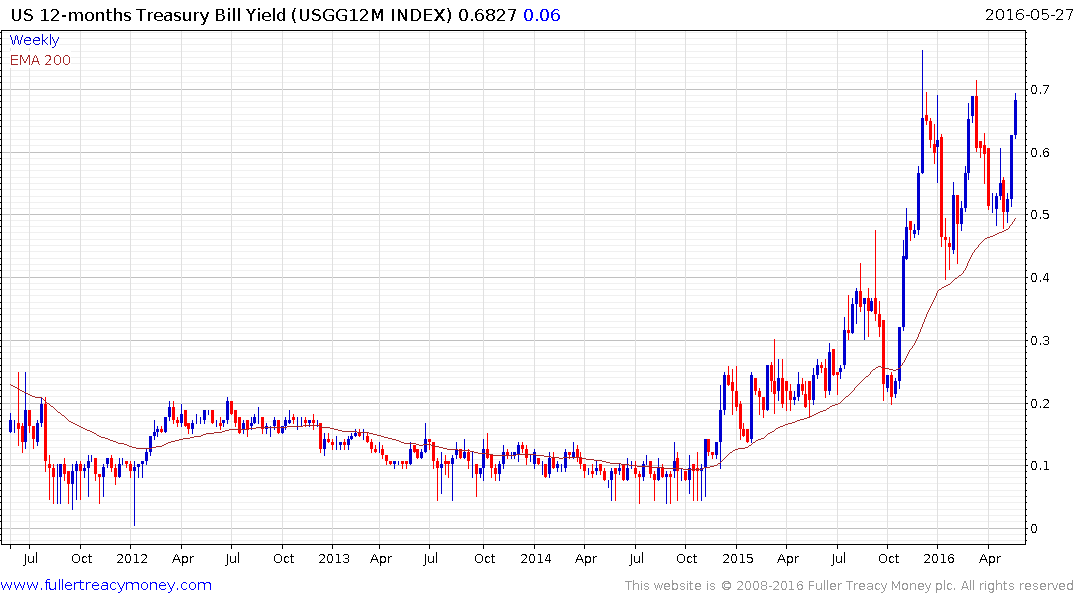Click the '2016' x-axis label
The image size is (1075, 600).
(x=939, y=559)
